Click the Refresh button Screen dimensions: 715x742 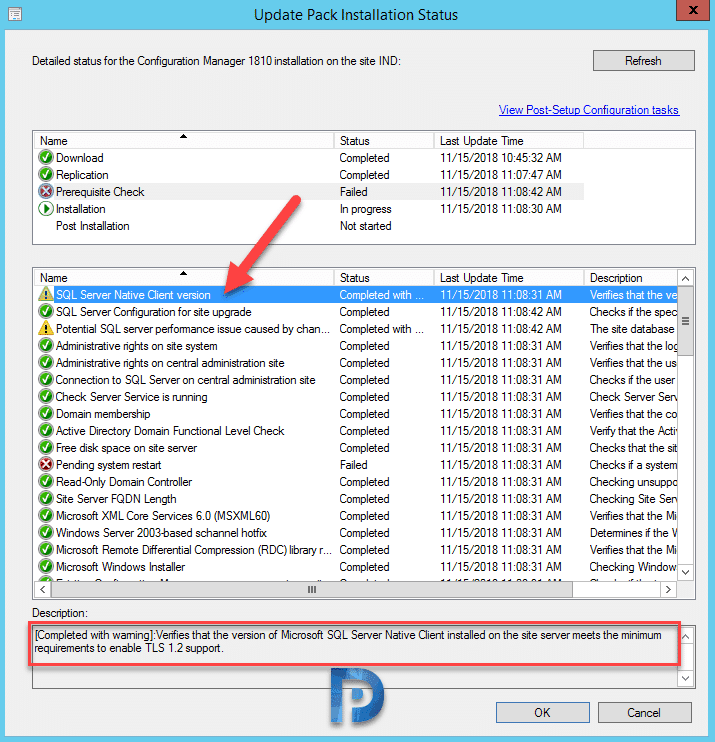644,61
